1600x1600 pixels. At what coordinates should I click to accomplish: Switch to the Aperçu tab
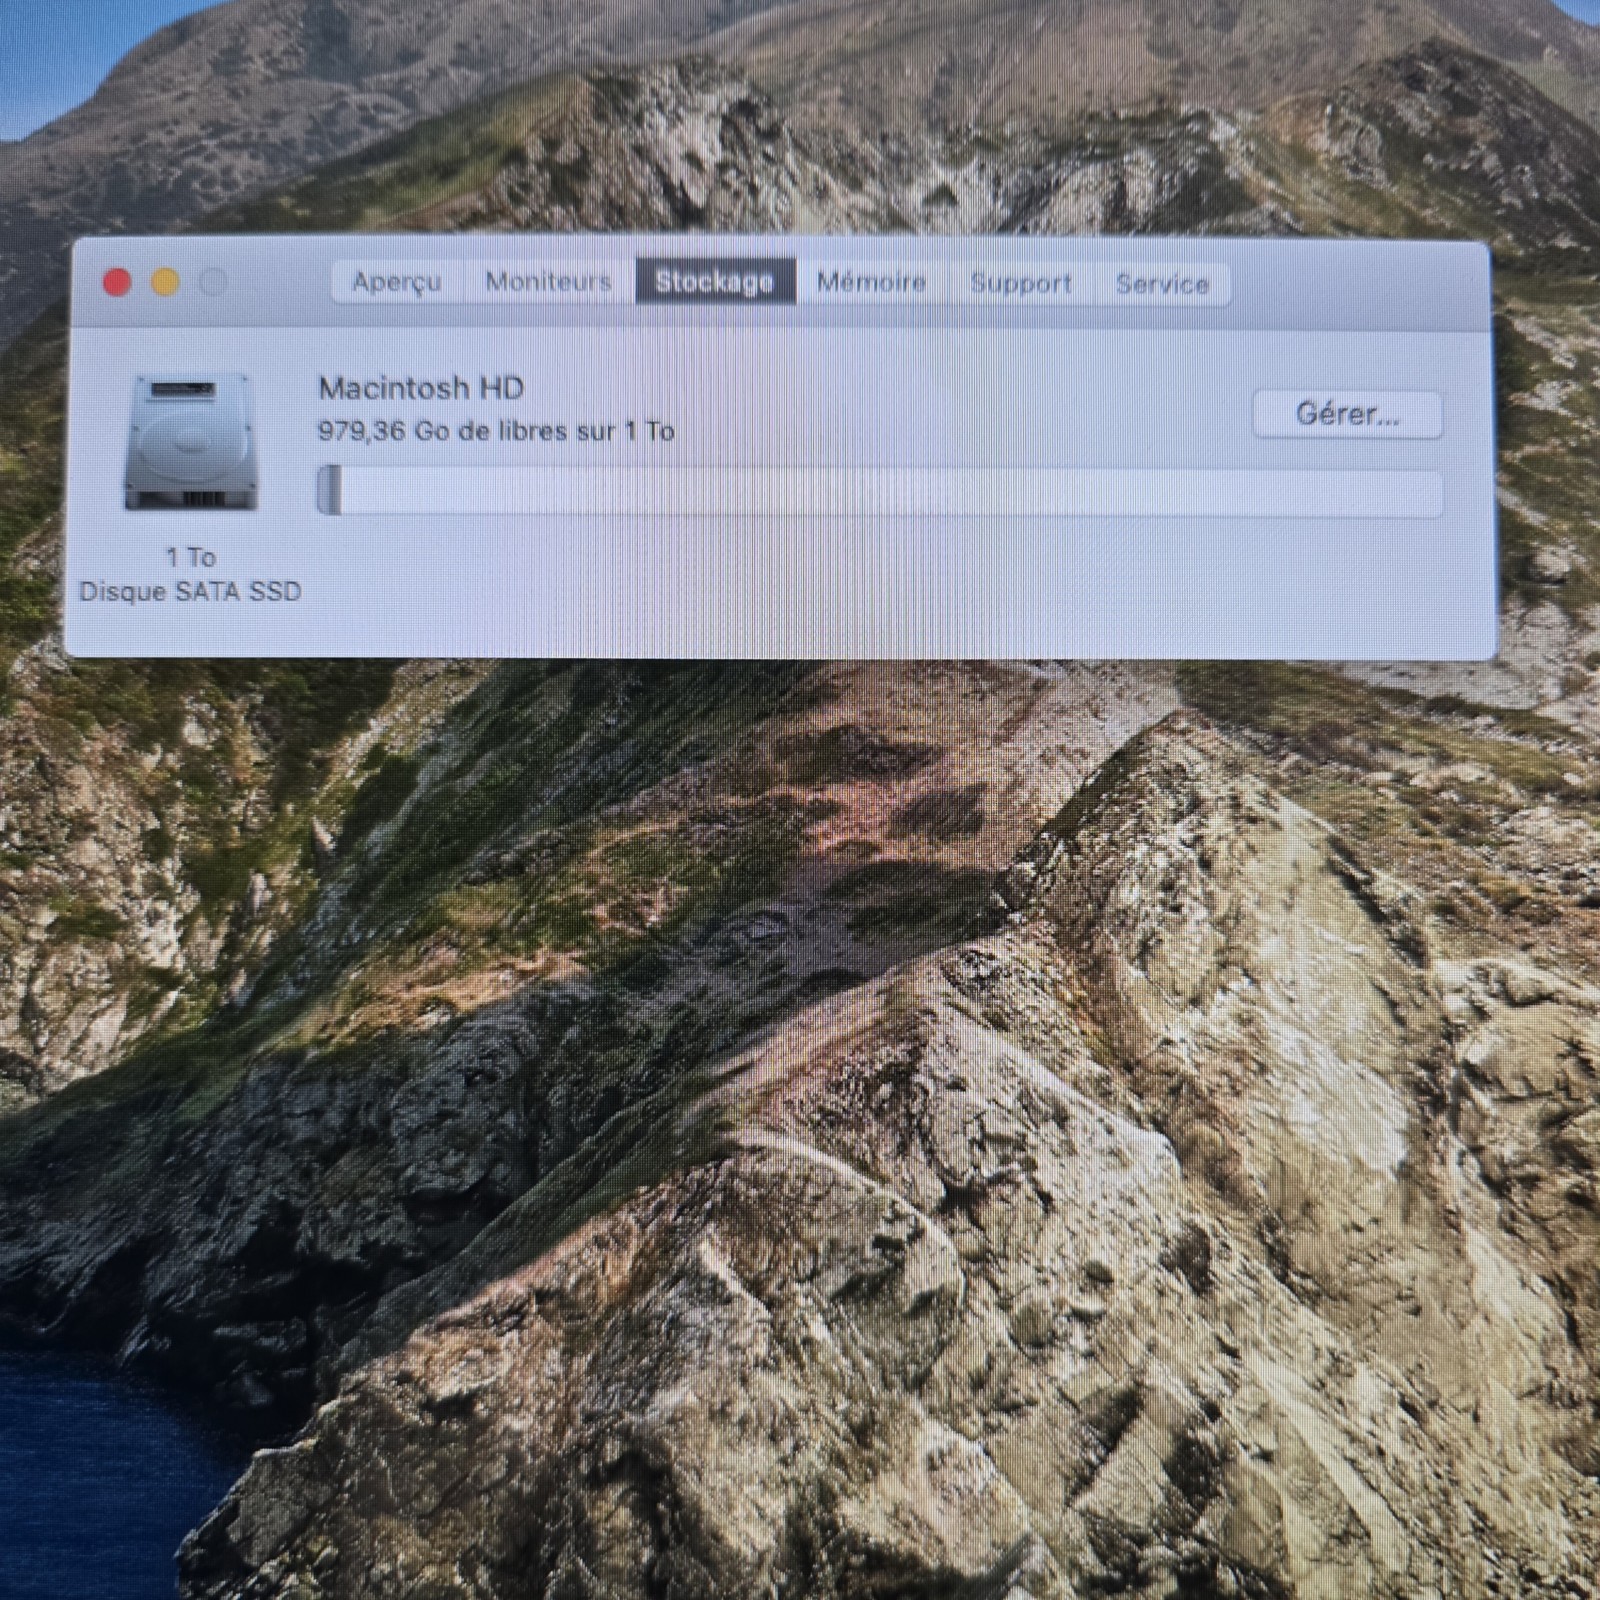coord(396,282)
